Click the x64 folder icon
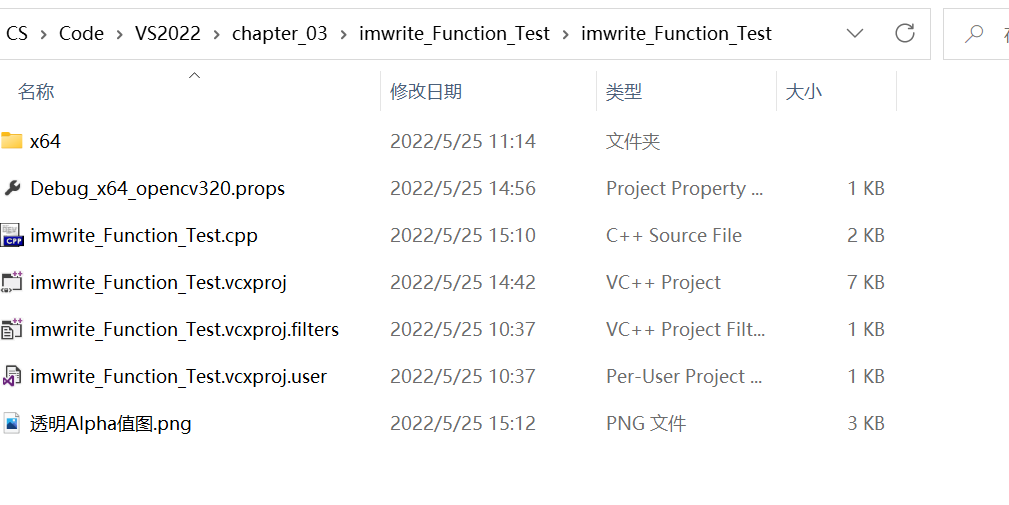The image size is (1009, 505). [x=12, y=141]
